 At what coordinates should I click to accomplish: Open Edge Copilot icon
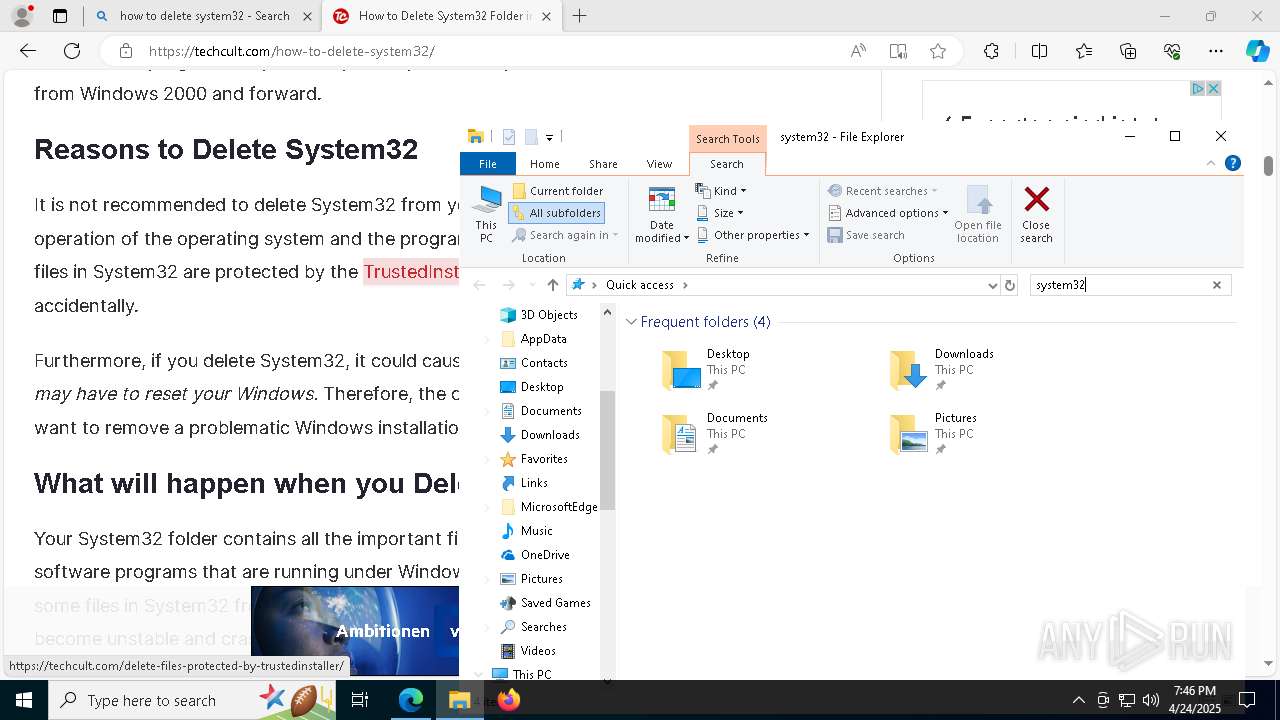(x=1257, y=51)
